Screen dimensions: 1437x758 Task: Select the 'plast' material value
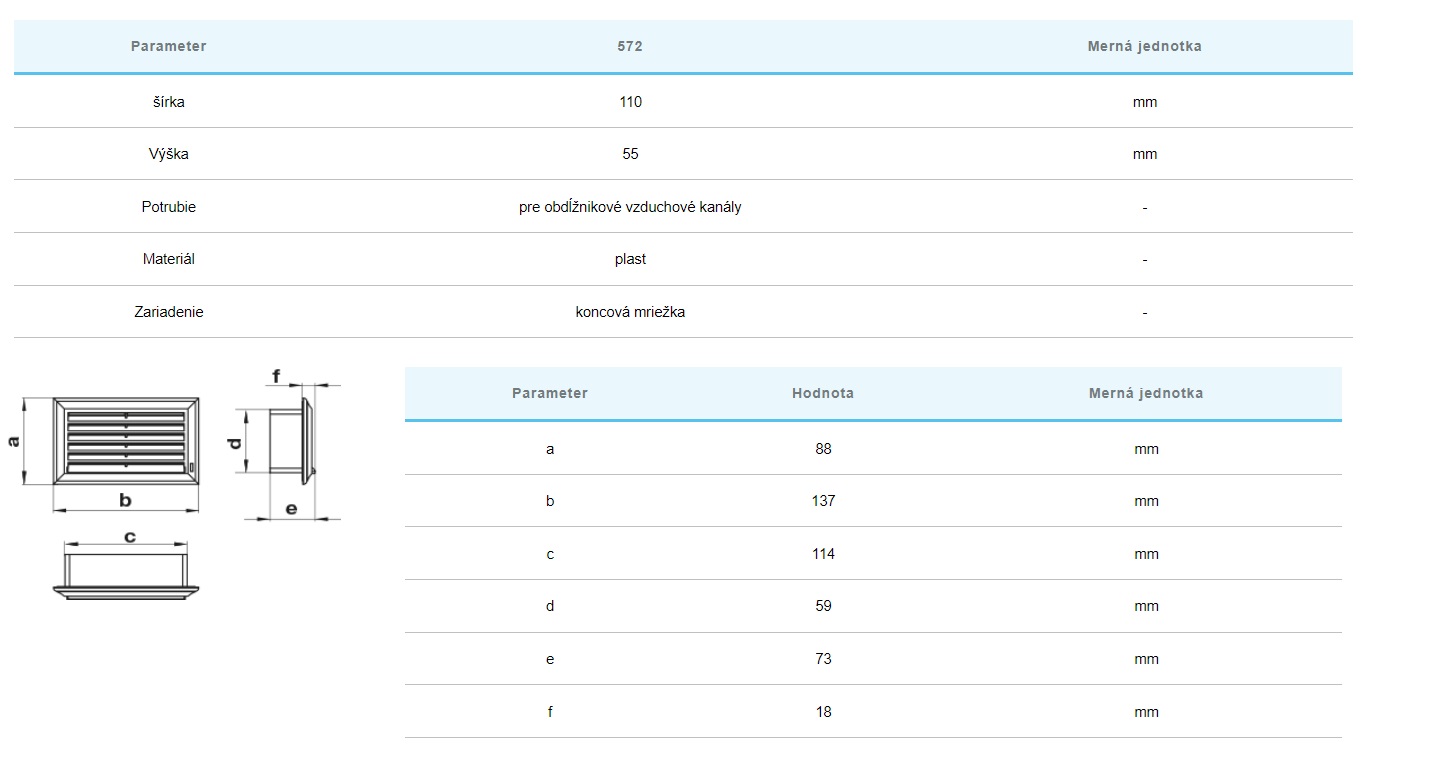630,259
